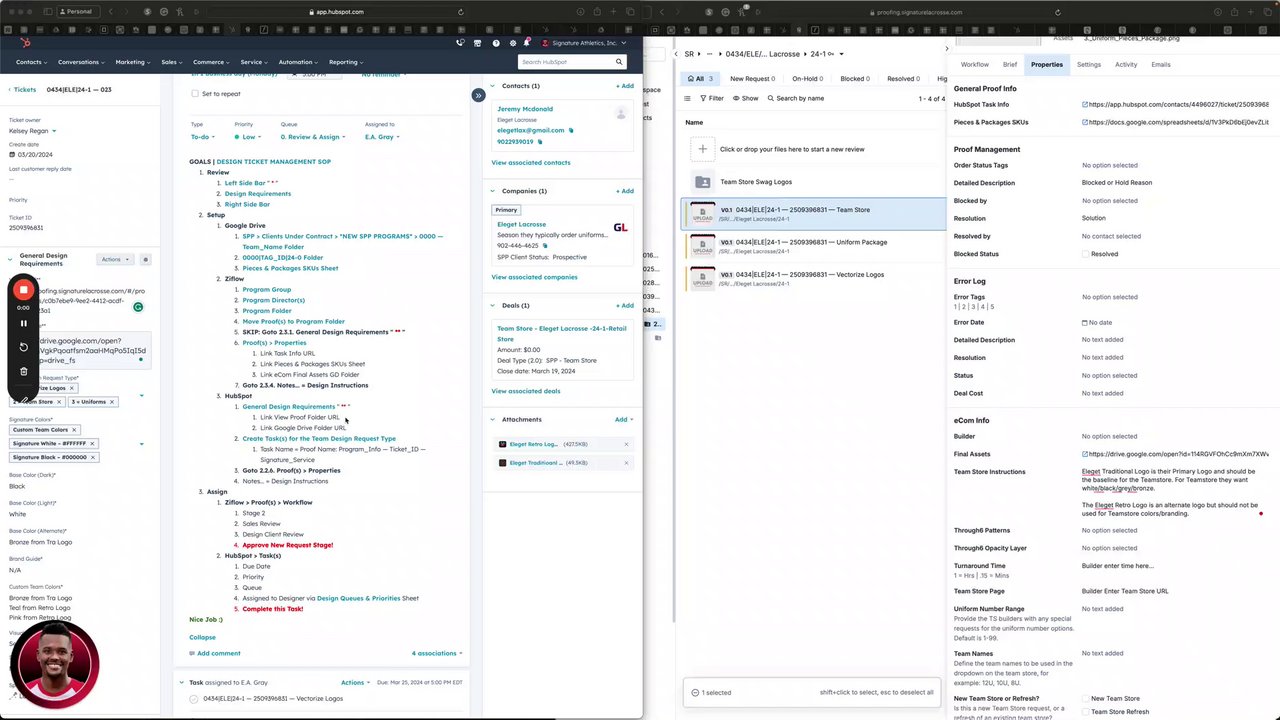
Task: Toggle the Vectorize Logos task complete circle
Action: pos(194,699)
